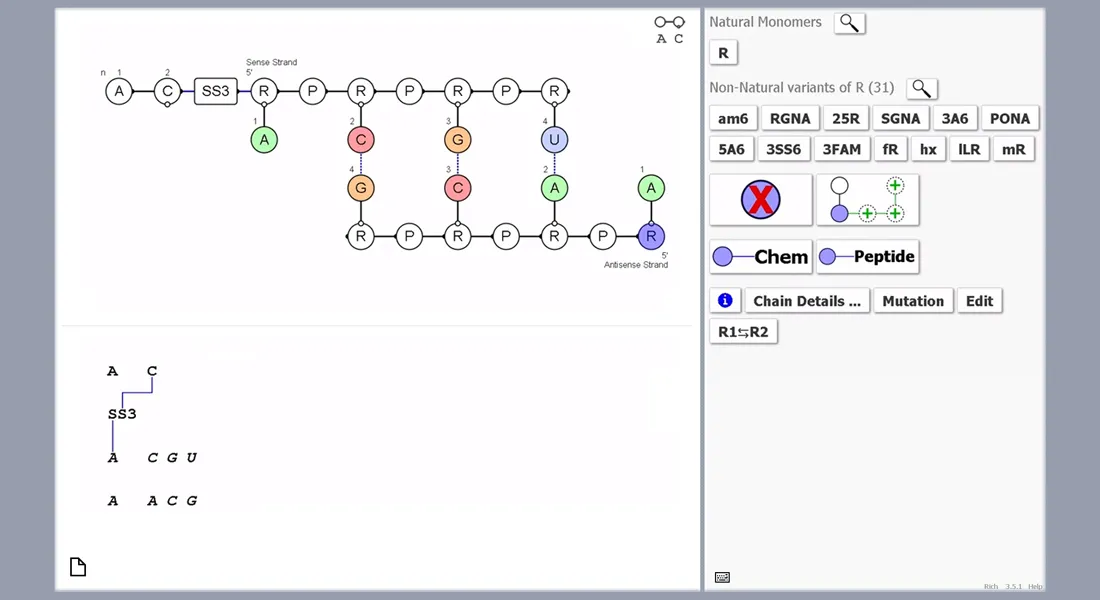Select the PONA variant button
Screen dimensions: 1100x600
[x=1009, y=119]
